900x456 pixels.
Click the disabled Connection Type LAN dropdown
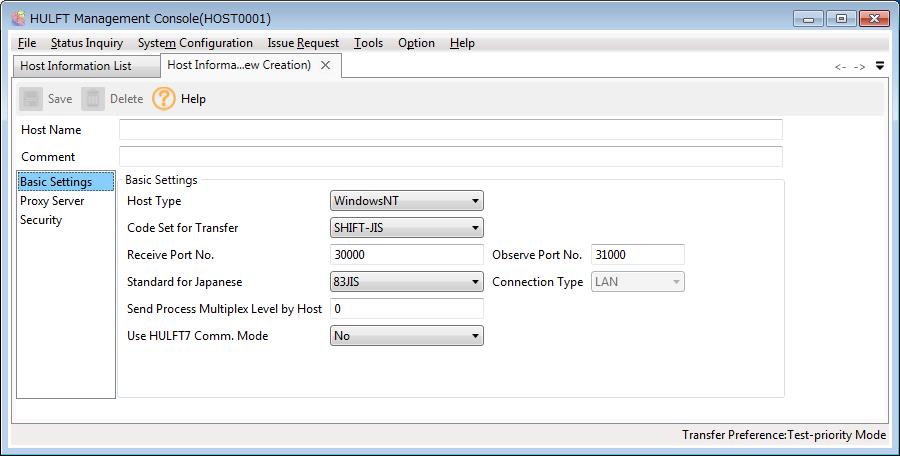[638, 282]
